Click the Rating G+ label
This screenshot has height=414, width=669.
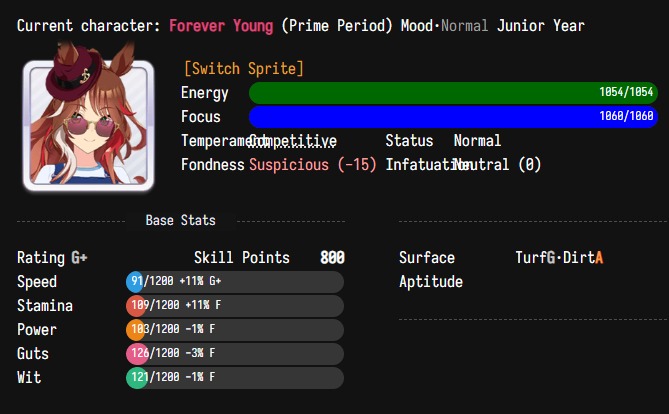52,258
